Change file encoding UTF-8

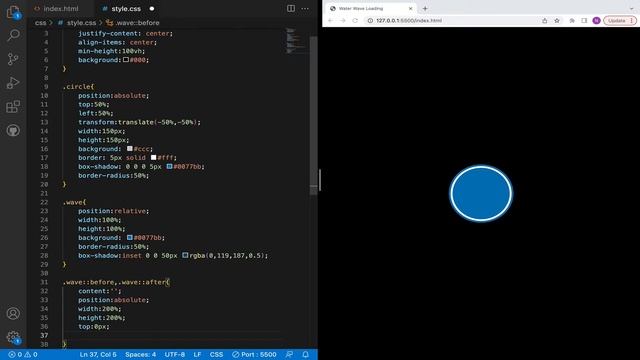(x=175, y=355)
